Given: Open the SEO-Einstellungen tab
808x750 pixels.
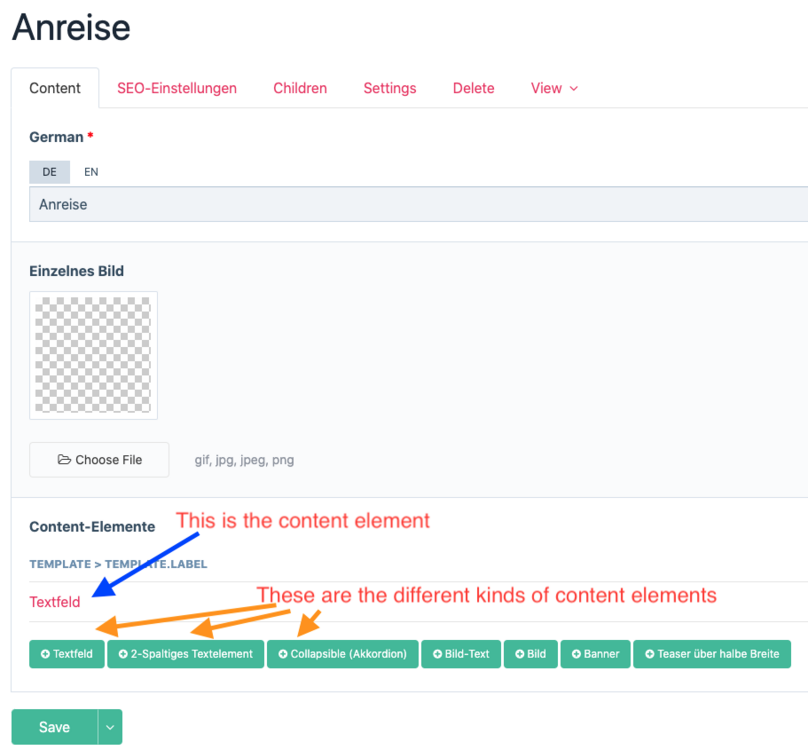Looking at the screenshot, I should pyautogui.click(x=177, y=88).
